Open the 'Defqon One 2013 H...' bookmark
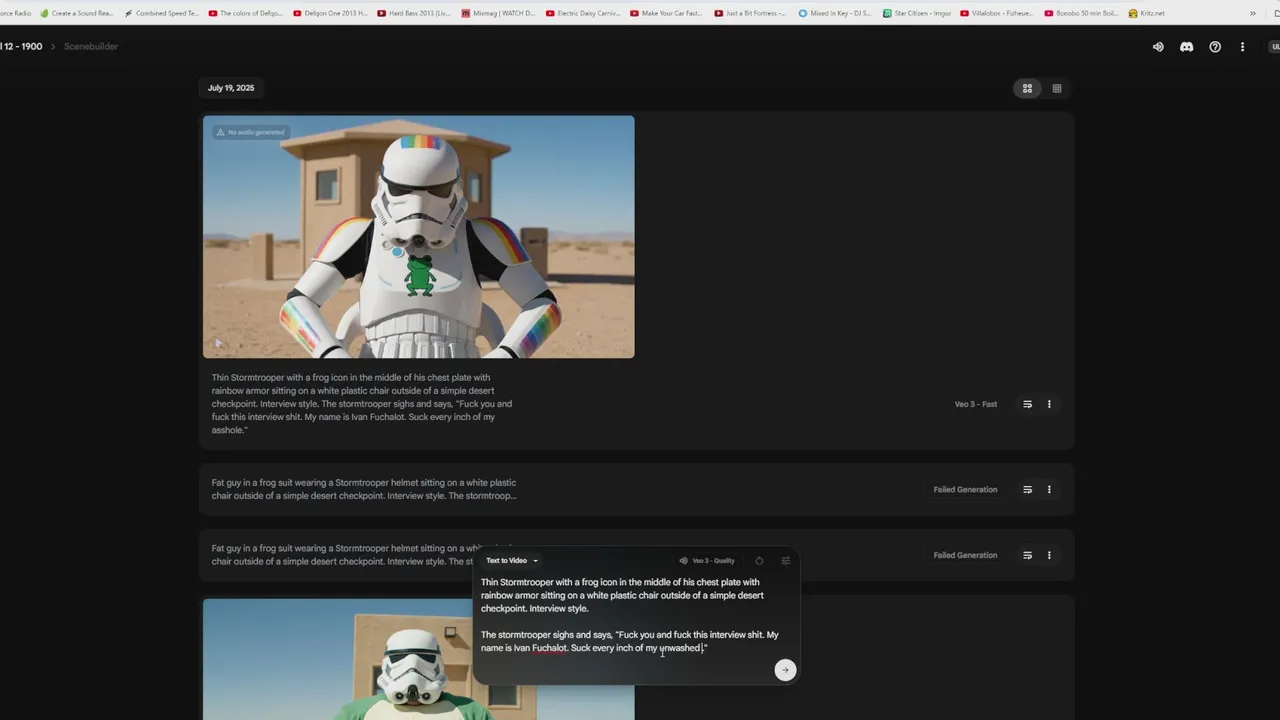This screenshot has height=720, width=1280. pos(330,13)
